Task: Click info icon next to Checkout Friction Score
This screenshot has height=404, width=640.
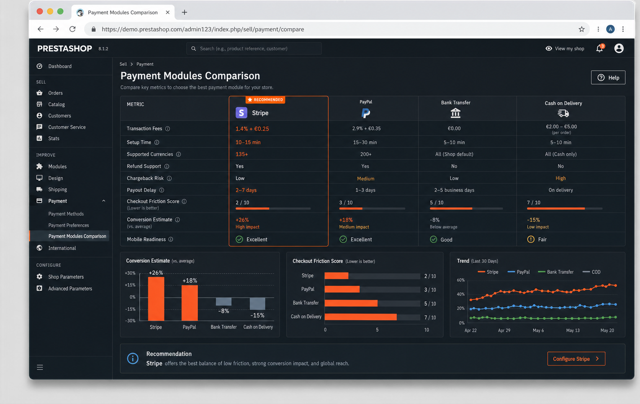Action: tap(184, 201)
